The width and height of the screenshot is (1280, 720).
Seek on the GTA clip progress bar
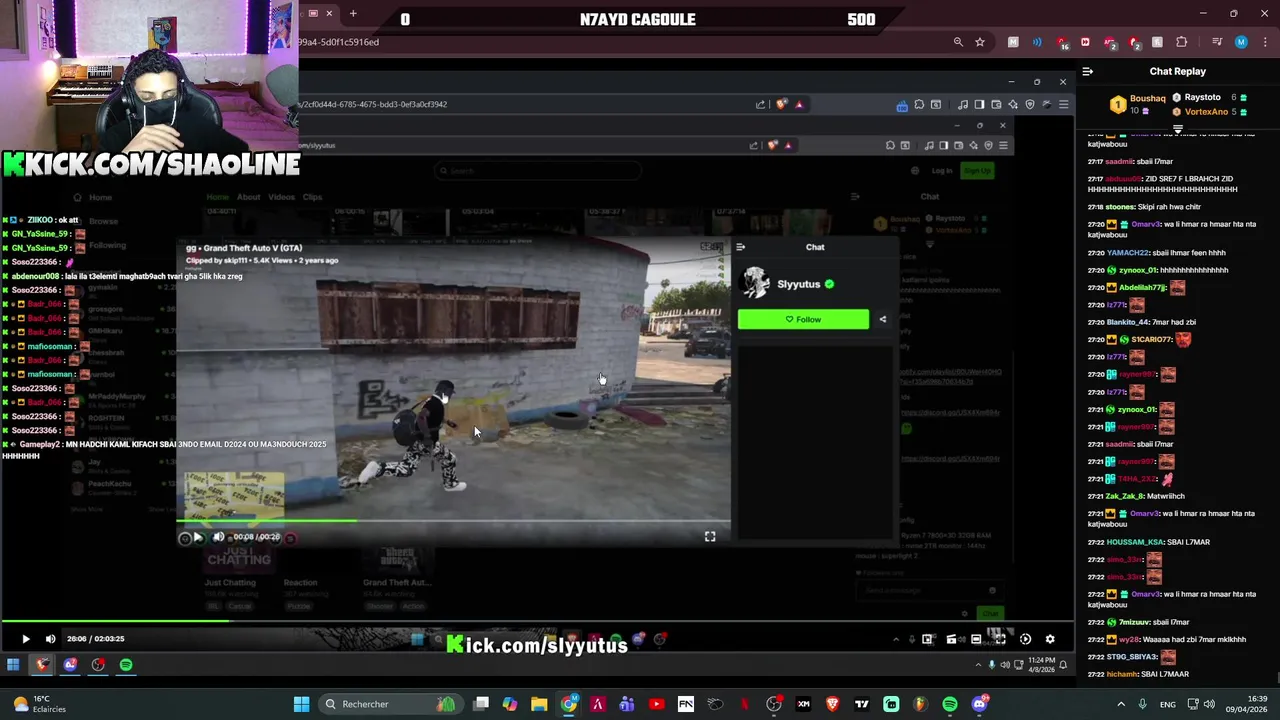[455, 521]
